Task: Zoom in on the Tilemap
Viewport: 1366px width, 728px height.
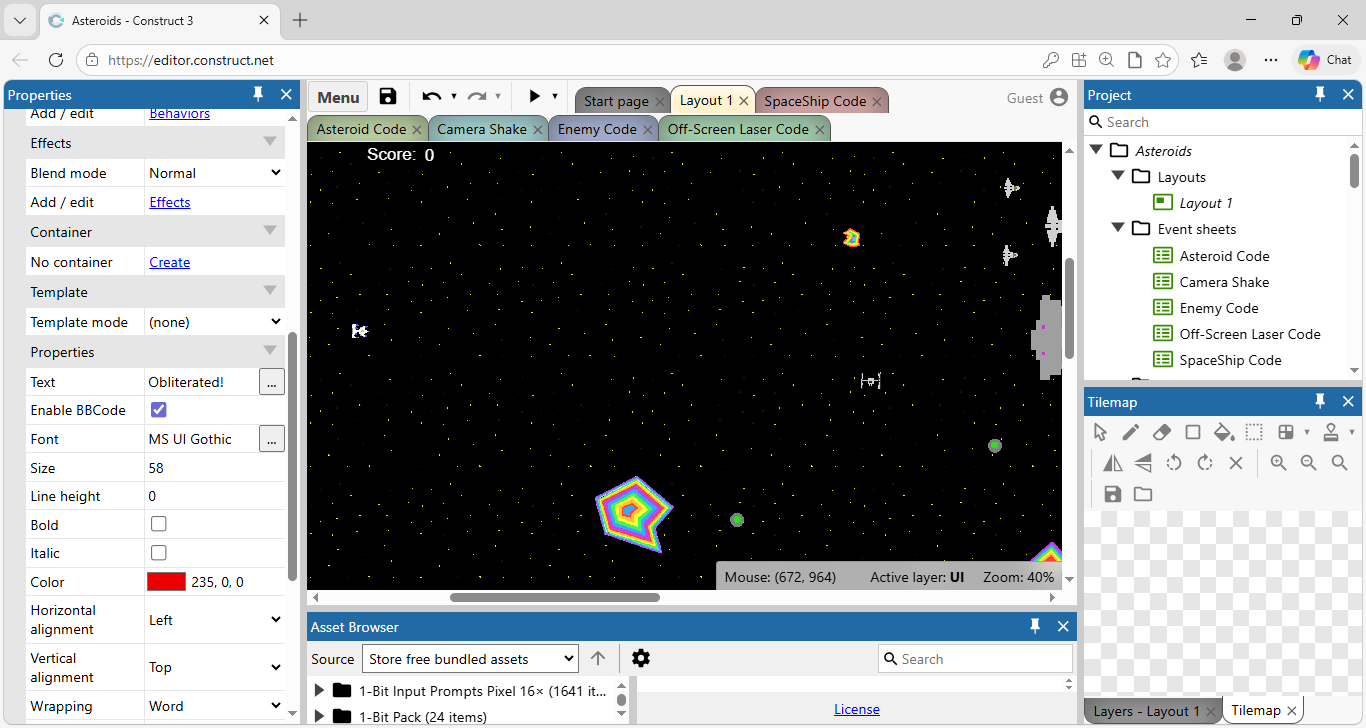Action: (x=1278, y=463)
